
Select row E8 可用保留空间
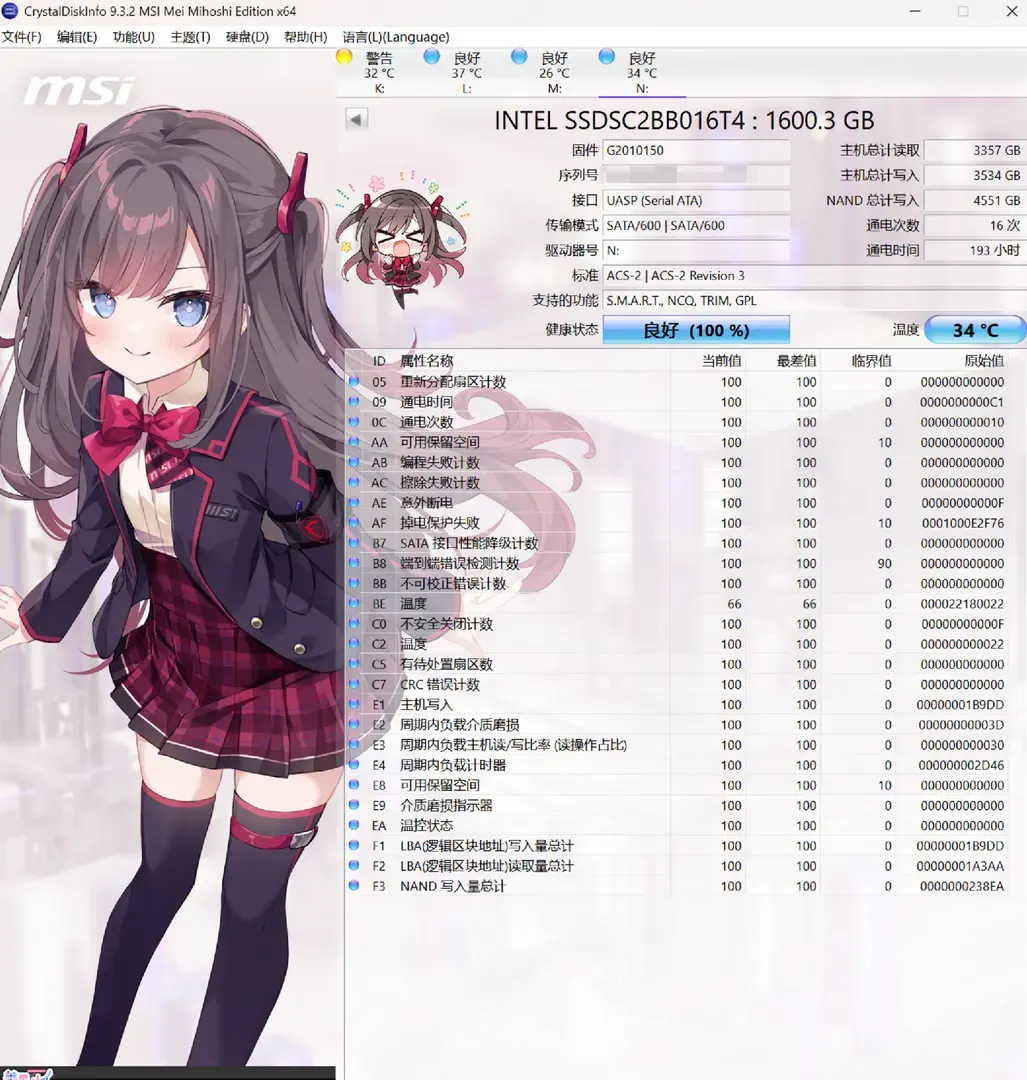pyautogui.click(x=678, y=785)
